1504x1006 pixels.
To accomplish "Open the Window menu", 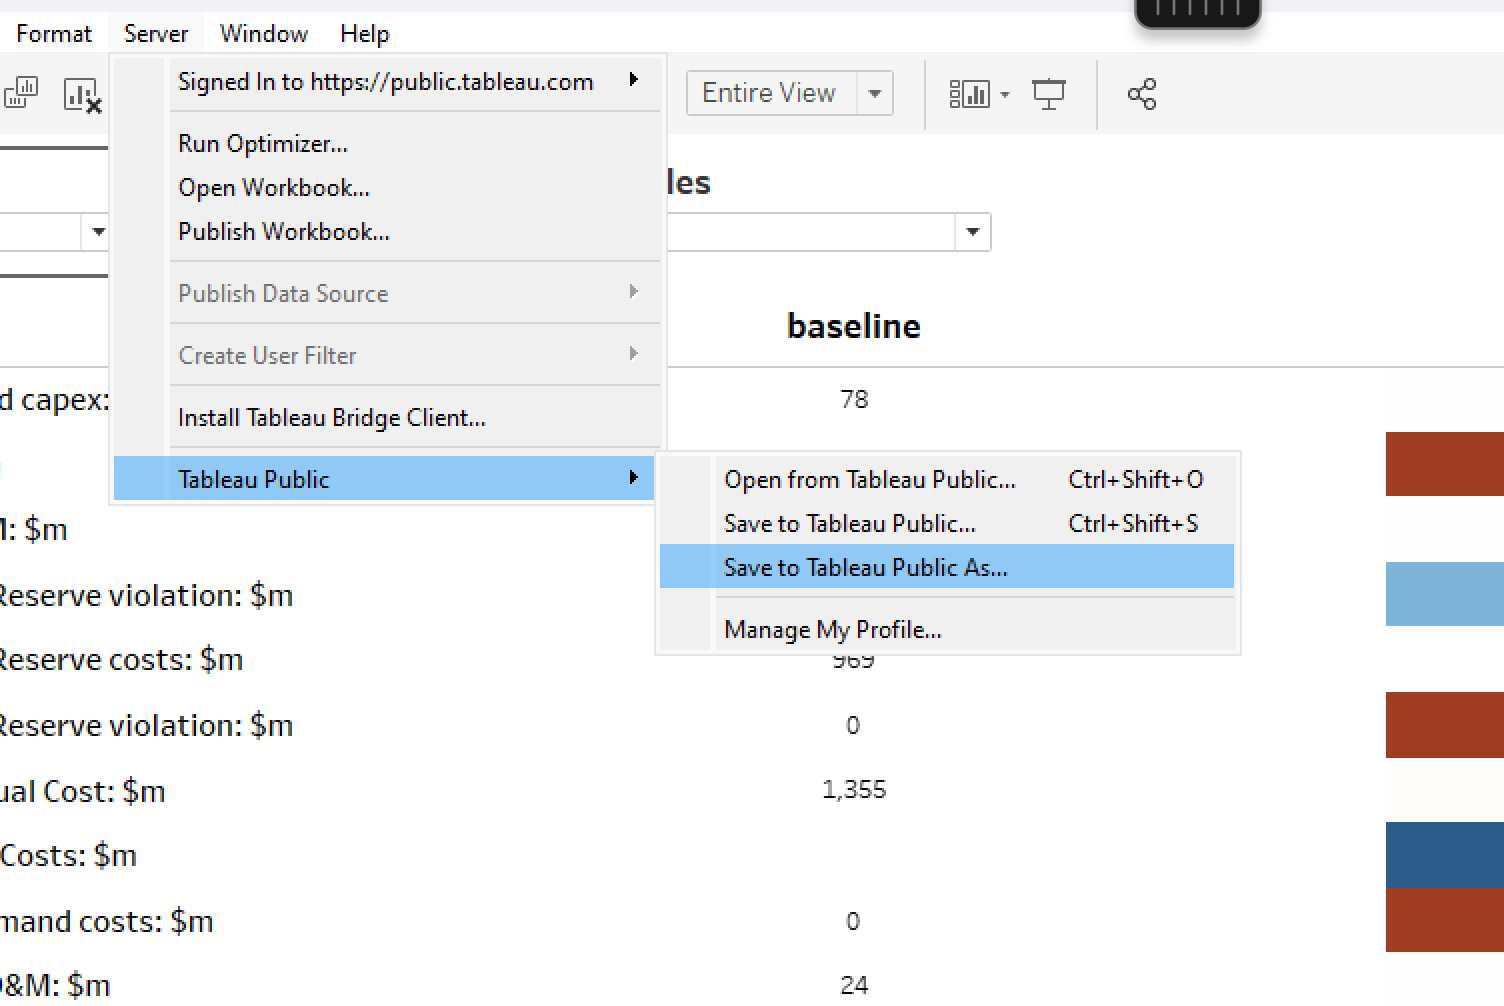I will click(264, 34).
